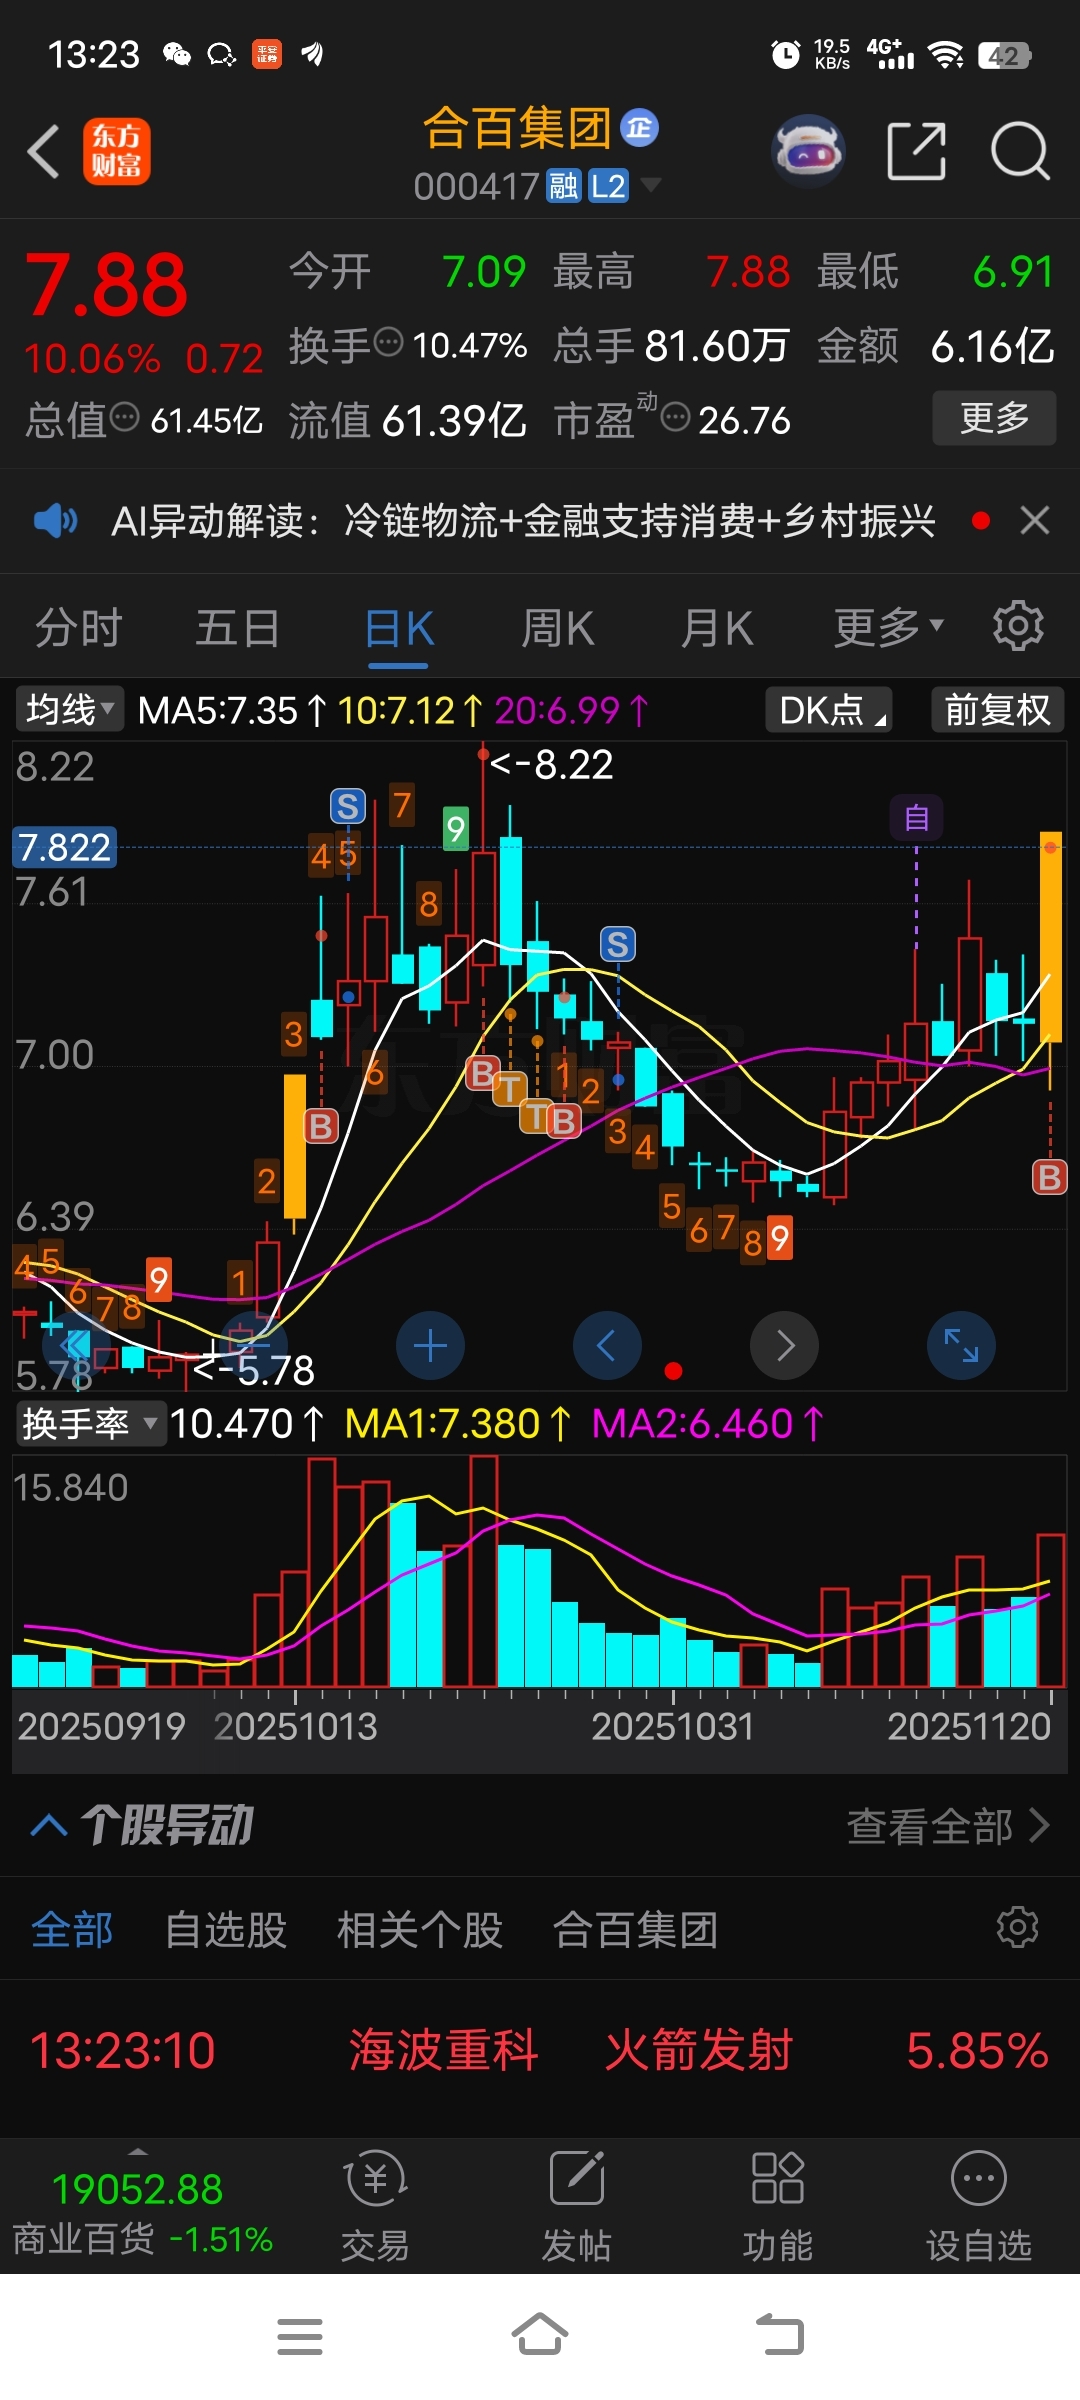Tap the 发帖 post icon
The height and width of the screenshot is (2400, 1080).
click(x=577, y=2207)
